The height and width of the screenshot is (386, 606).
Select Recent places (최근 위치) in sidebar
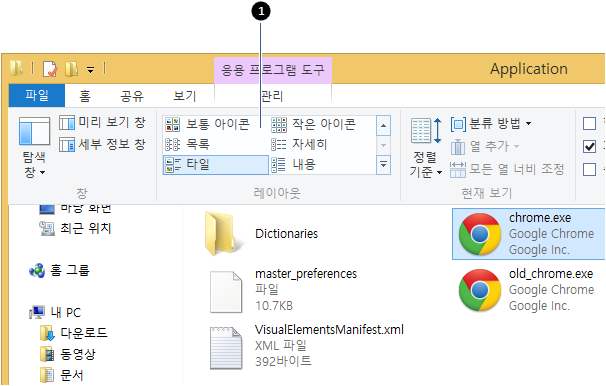click(85, 228)
